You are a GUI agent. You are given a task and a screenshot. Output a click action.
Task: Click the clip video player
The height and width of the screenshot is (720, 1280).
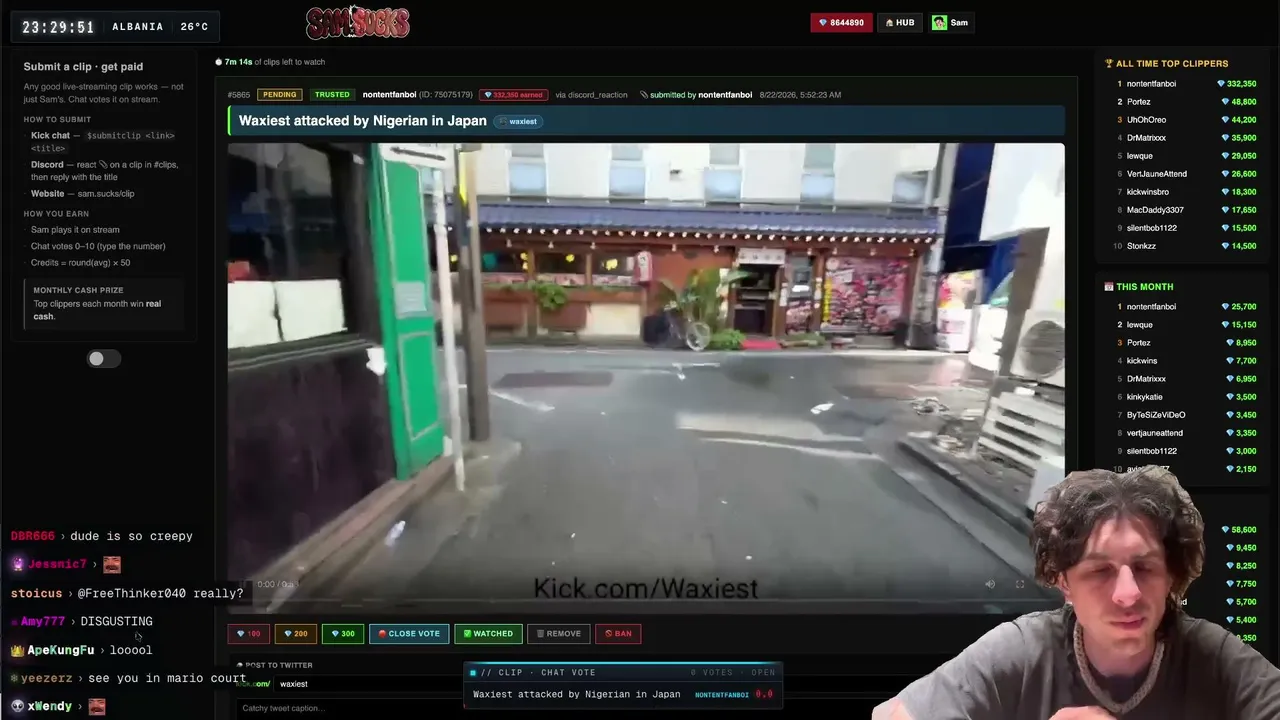click(x=646, y=377)
